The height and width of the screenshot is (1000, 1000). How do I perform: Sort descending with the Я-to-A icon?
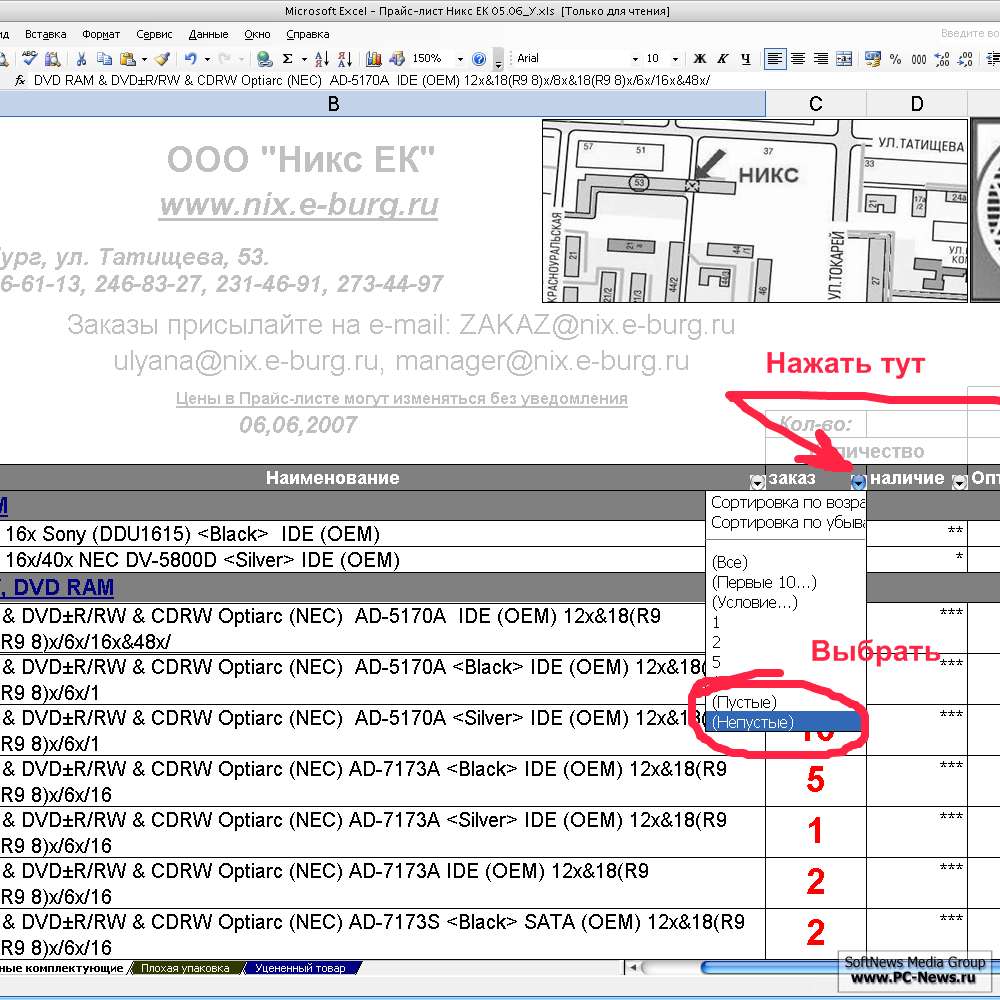pyautogui.click(x=345, y=59)
